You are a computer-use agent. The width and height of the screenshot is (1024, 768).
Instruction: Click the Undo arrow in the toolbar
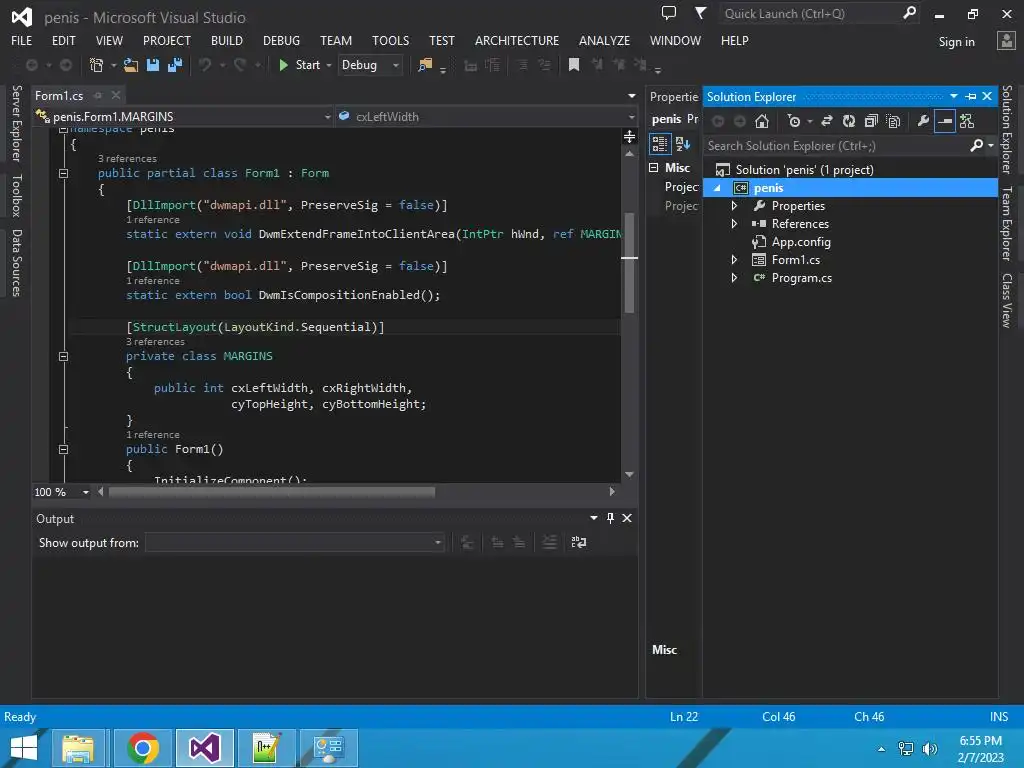pos(205,65)
